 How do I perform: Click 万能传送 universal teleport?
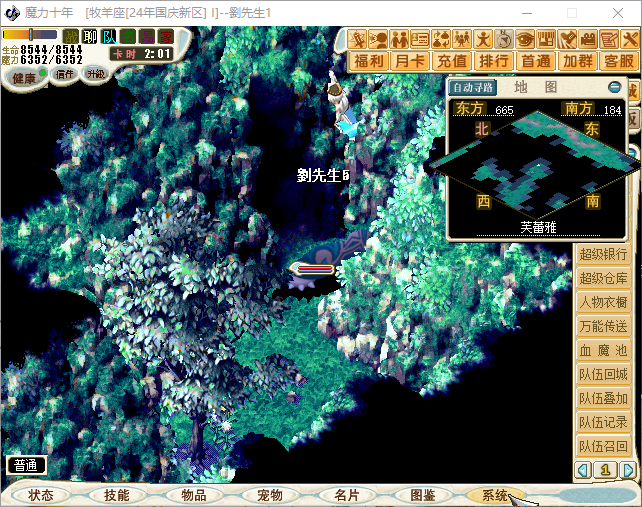[x=603, y=326]
